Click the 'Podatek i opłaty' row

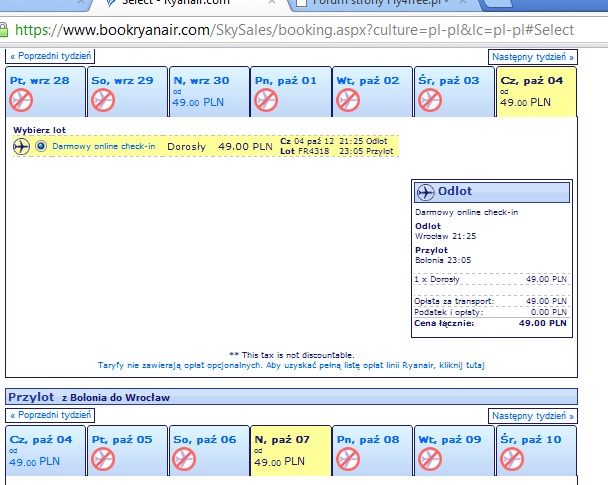(x=491, y=312)
